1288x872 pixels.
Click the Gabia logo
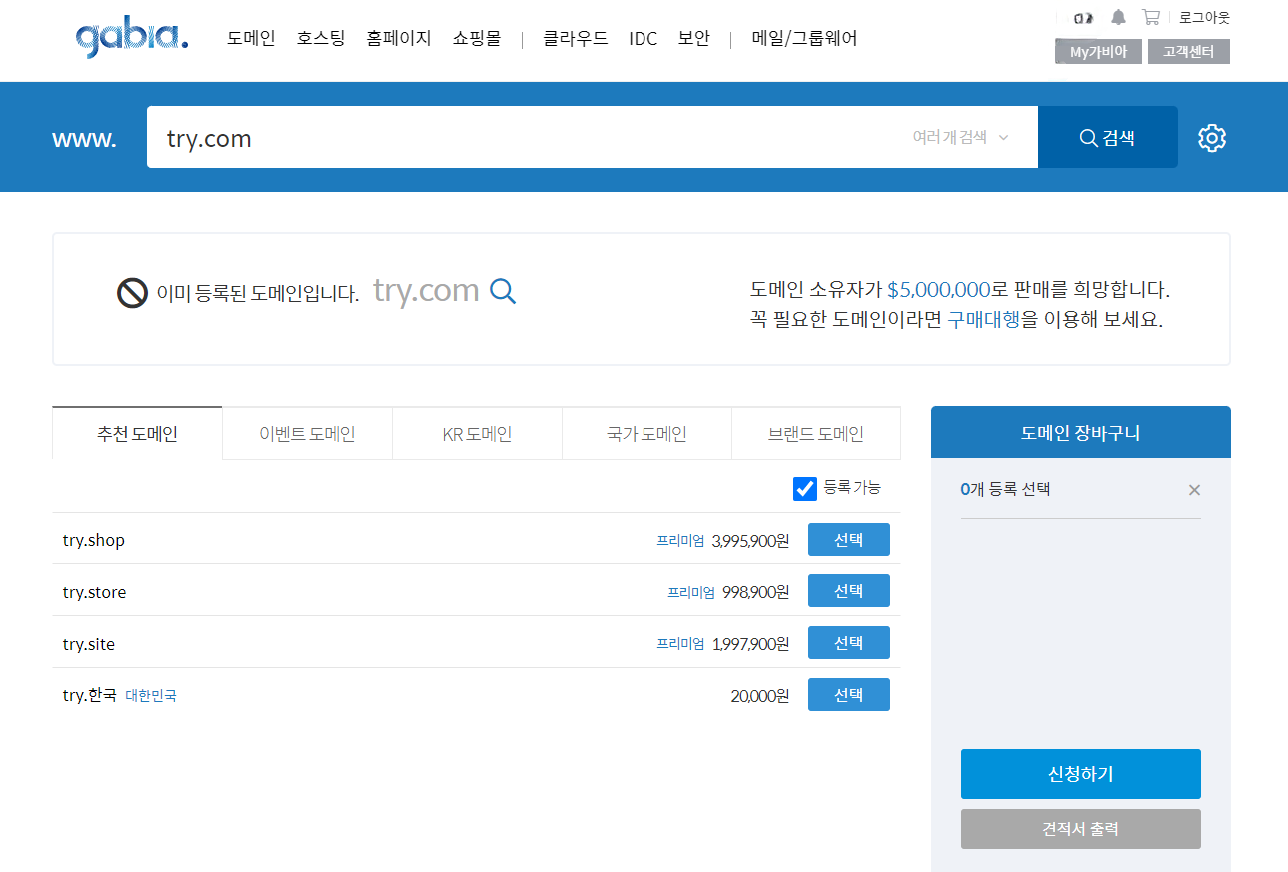pos(131,39)
